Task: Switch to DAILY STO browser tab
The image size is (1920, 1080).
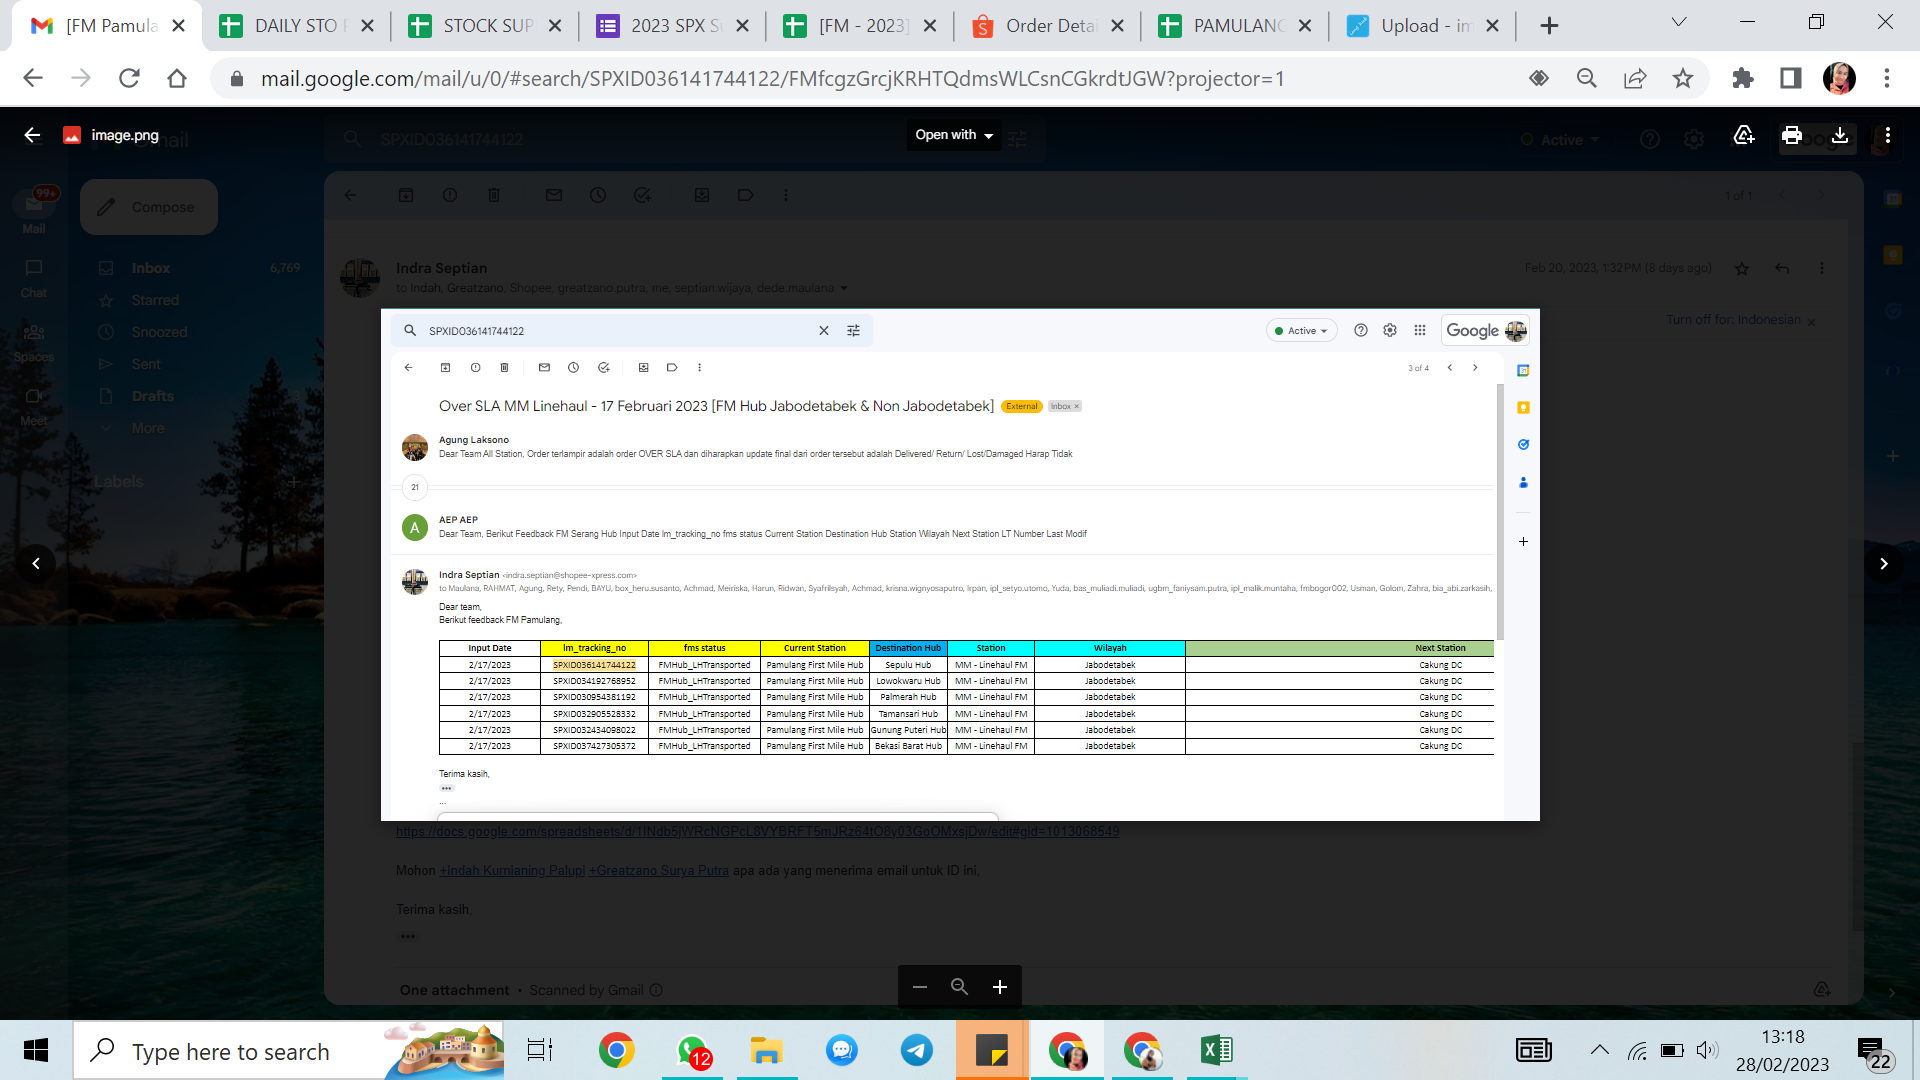Action: (295, 26)
